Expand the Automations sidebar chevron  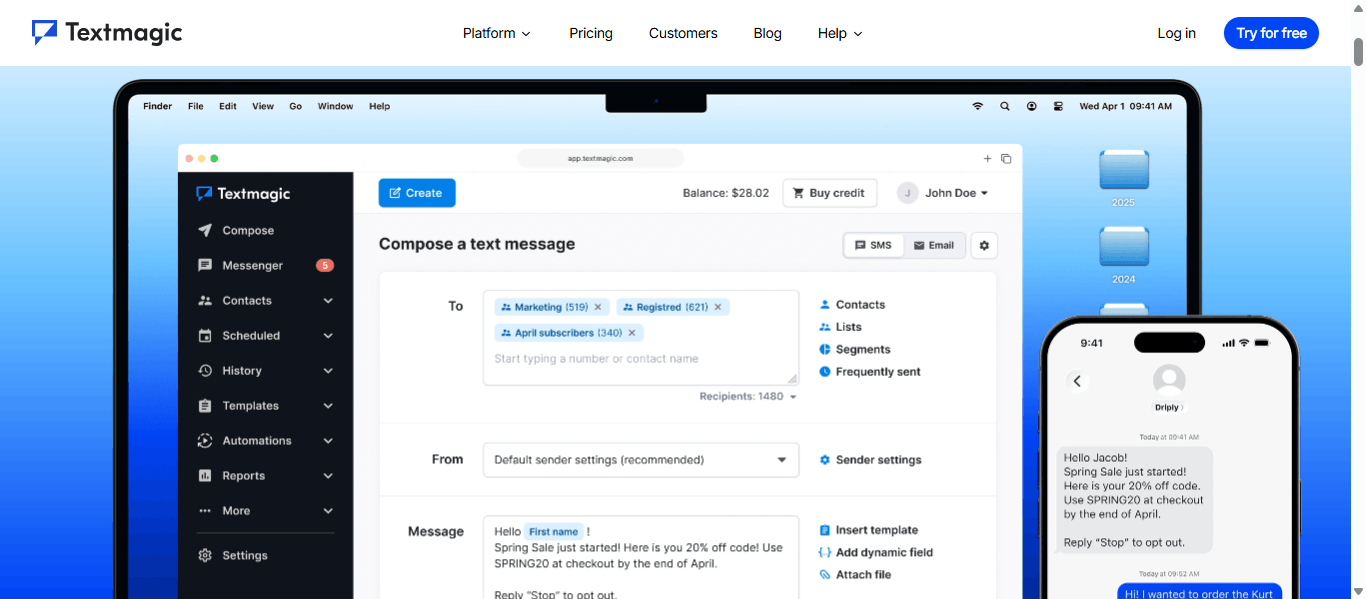click(x=328, y=441)
